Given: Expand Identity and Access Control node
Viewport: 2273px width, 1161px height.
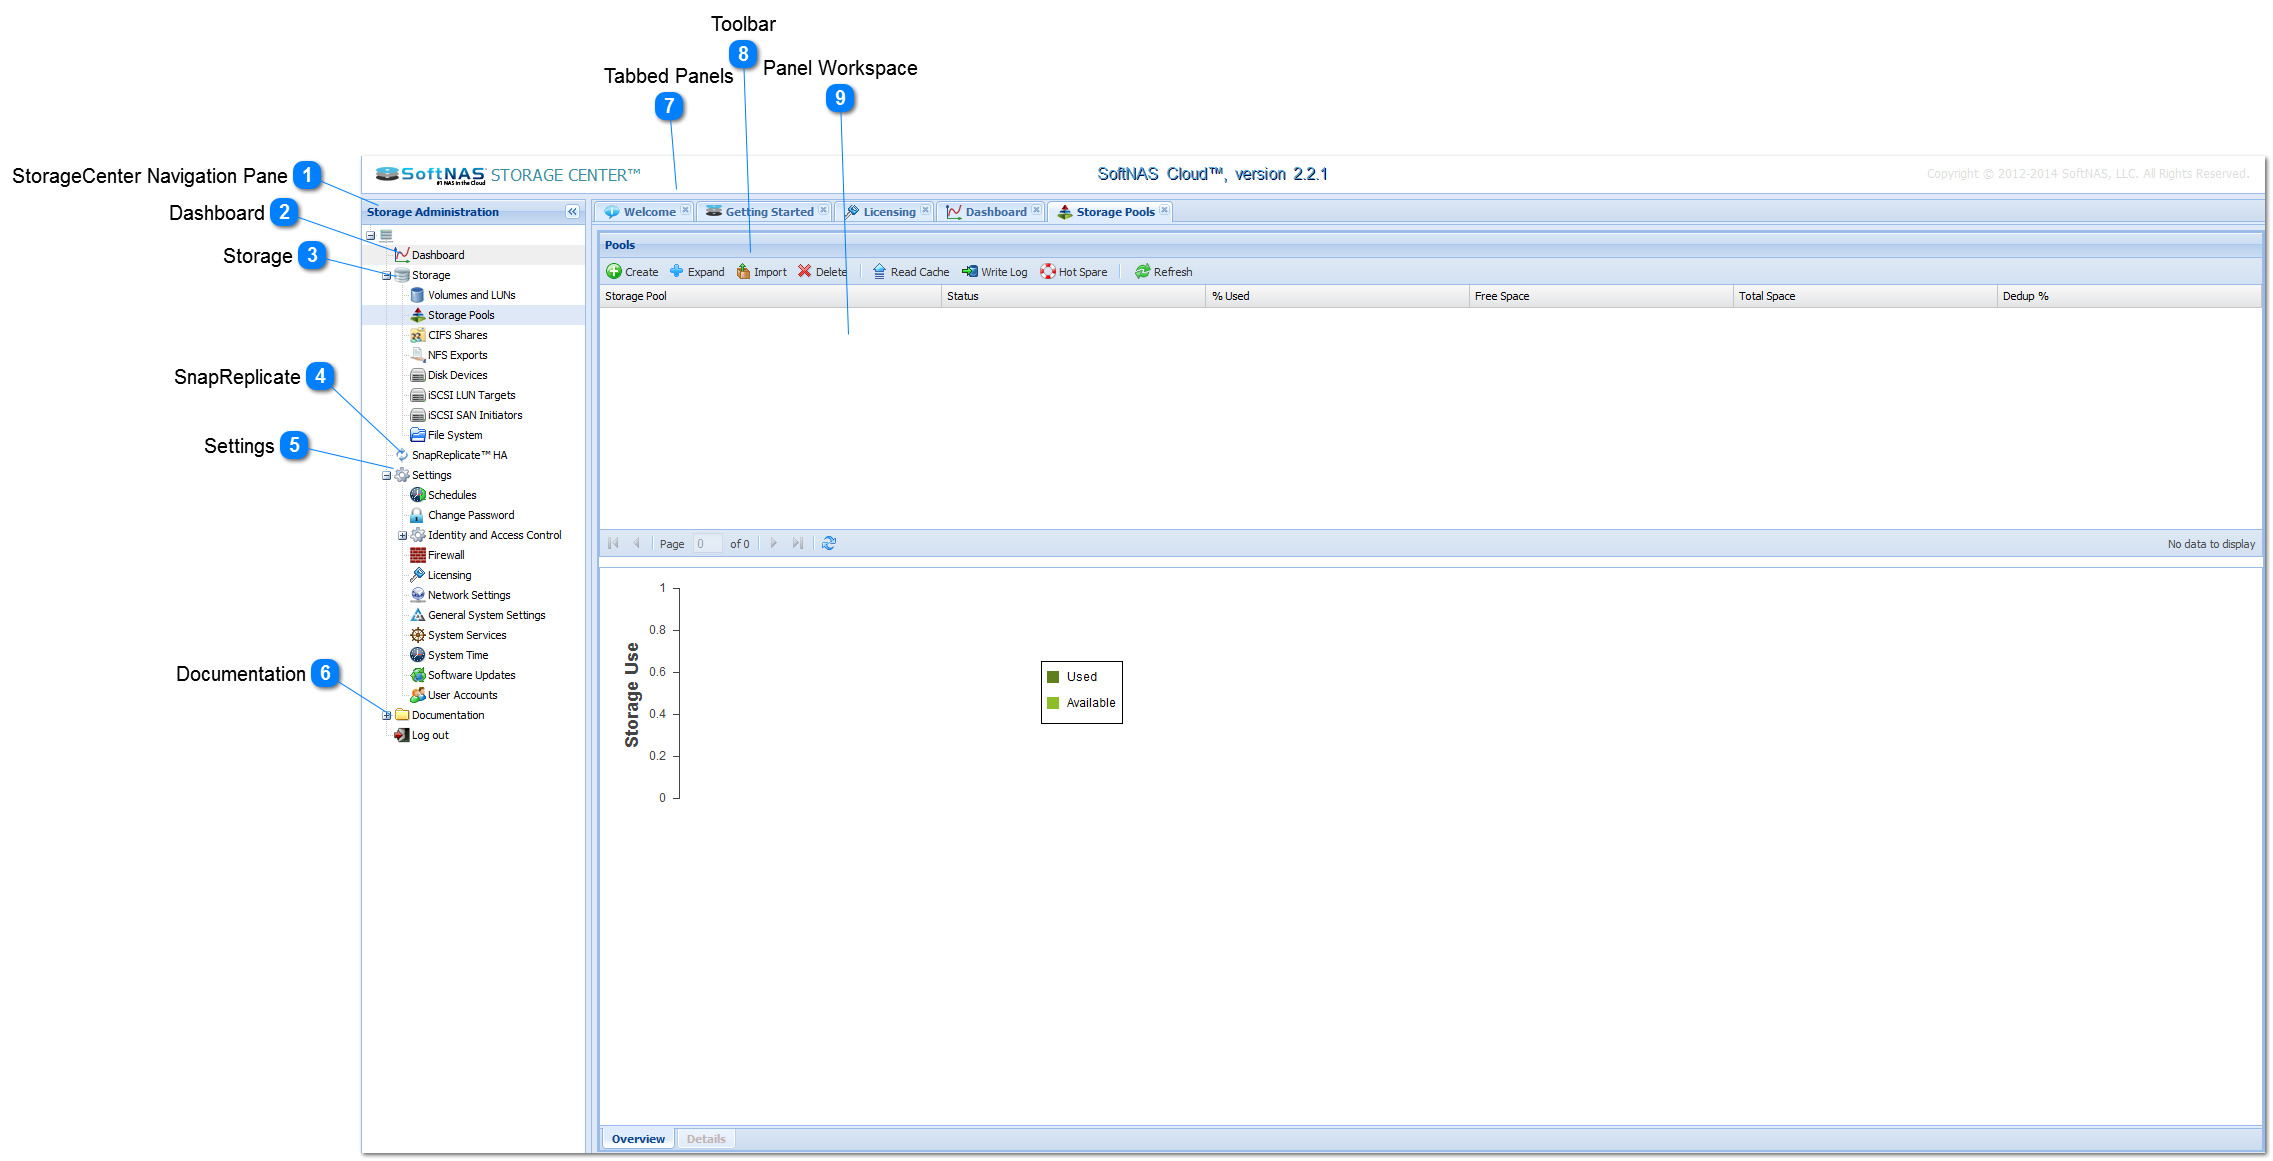Looking at the screenshot, I should click(x=402, y=535).
